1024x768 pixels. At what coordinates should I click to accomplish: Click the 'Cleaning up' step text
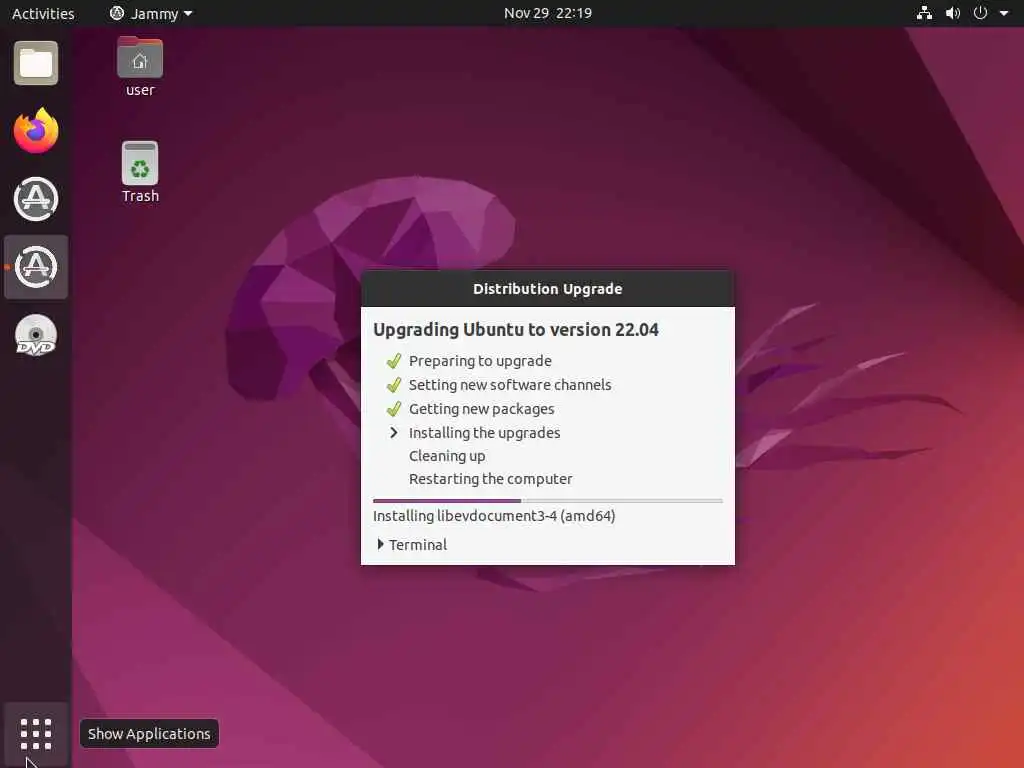pyautogui.click(x=447, y=456)
